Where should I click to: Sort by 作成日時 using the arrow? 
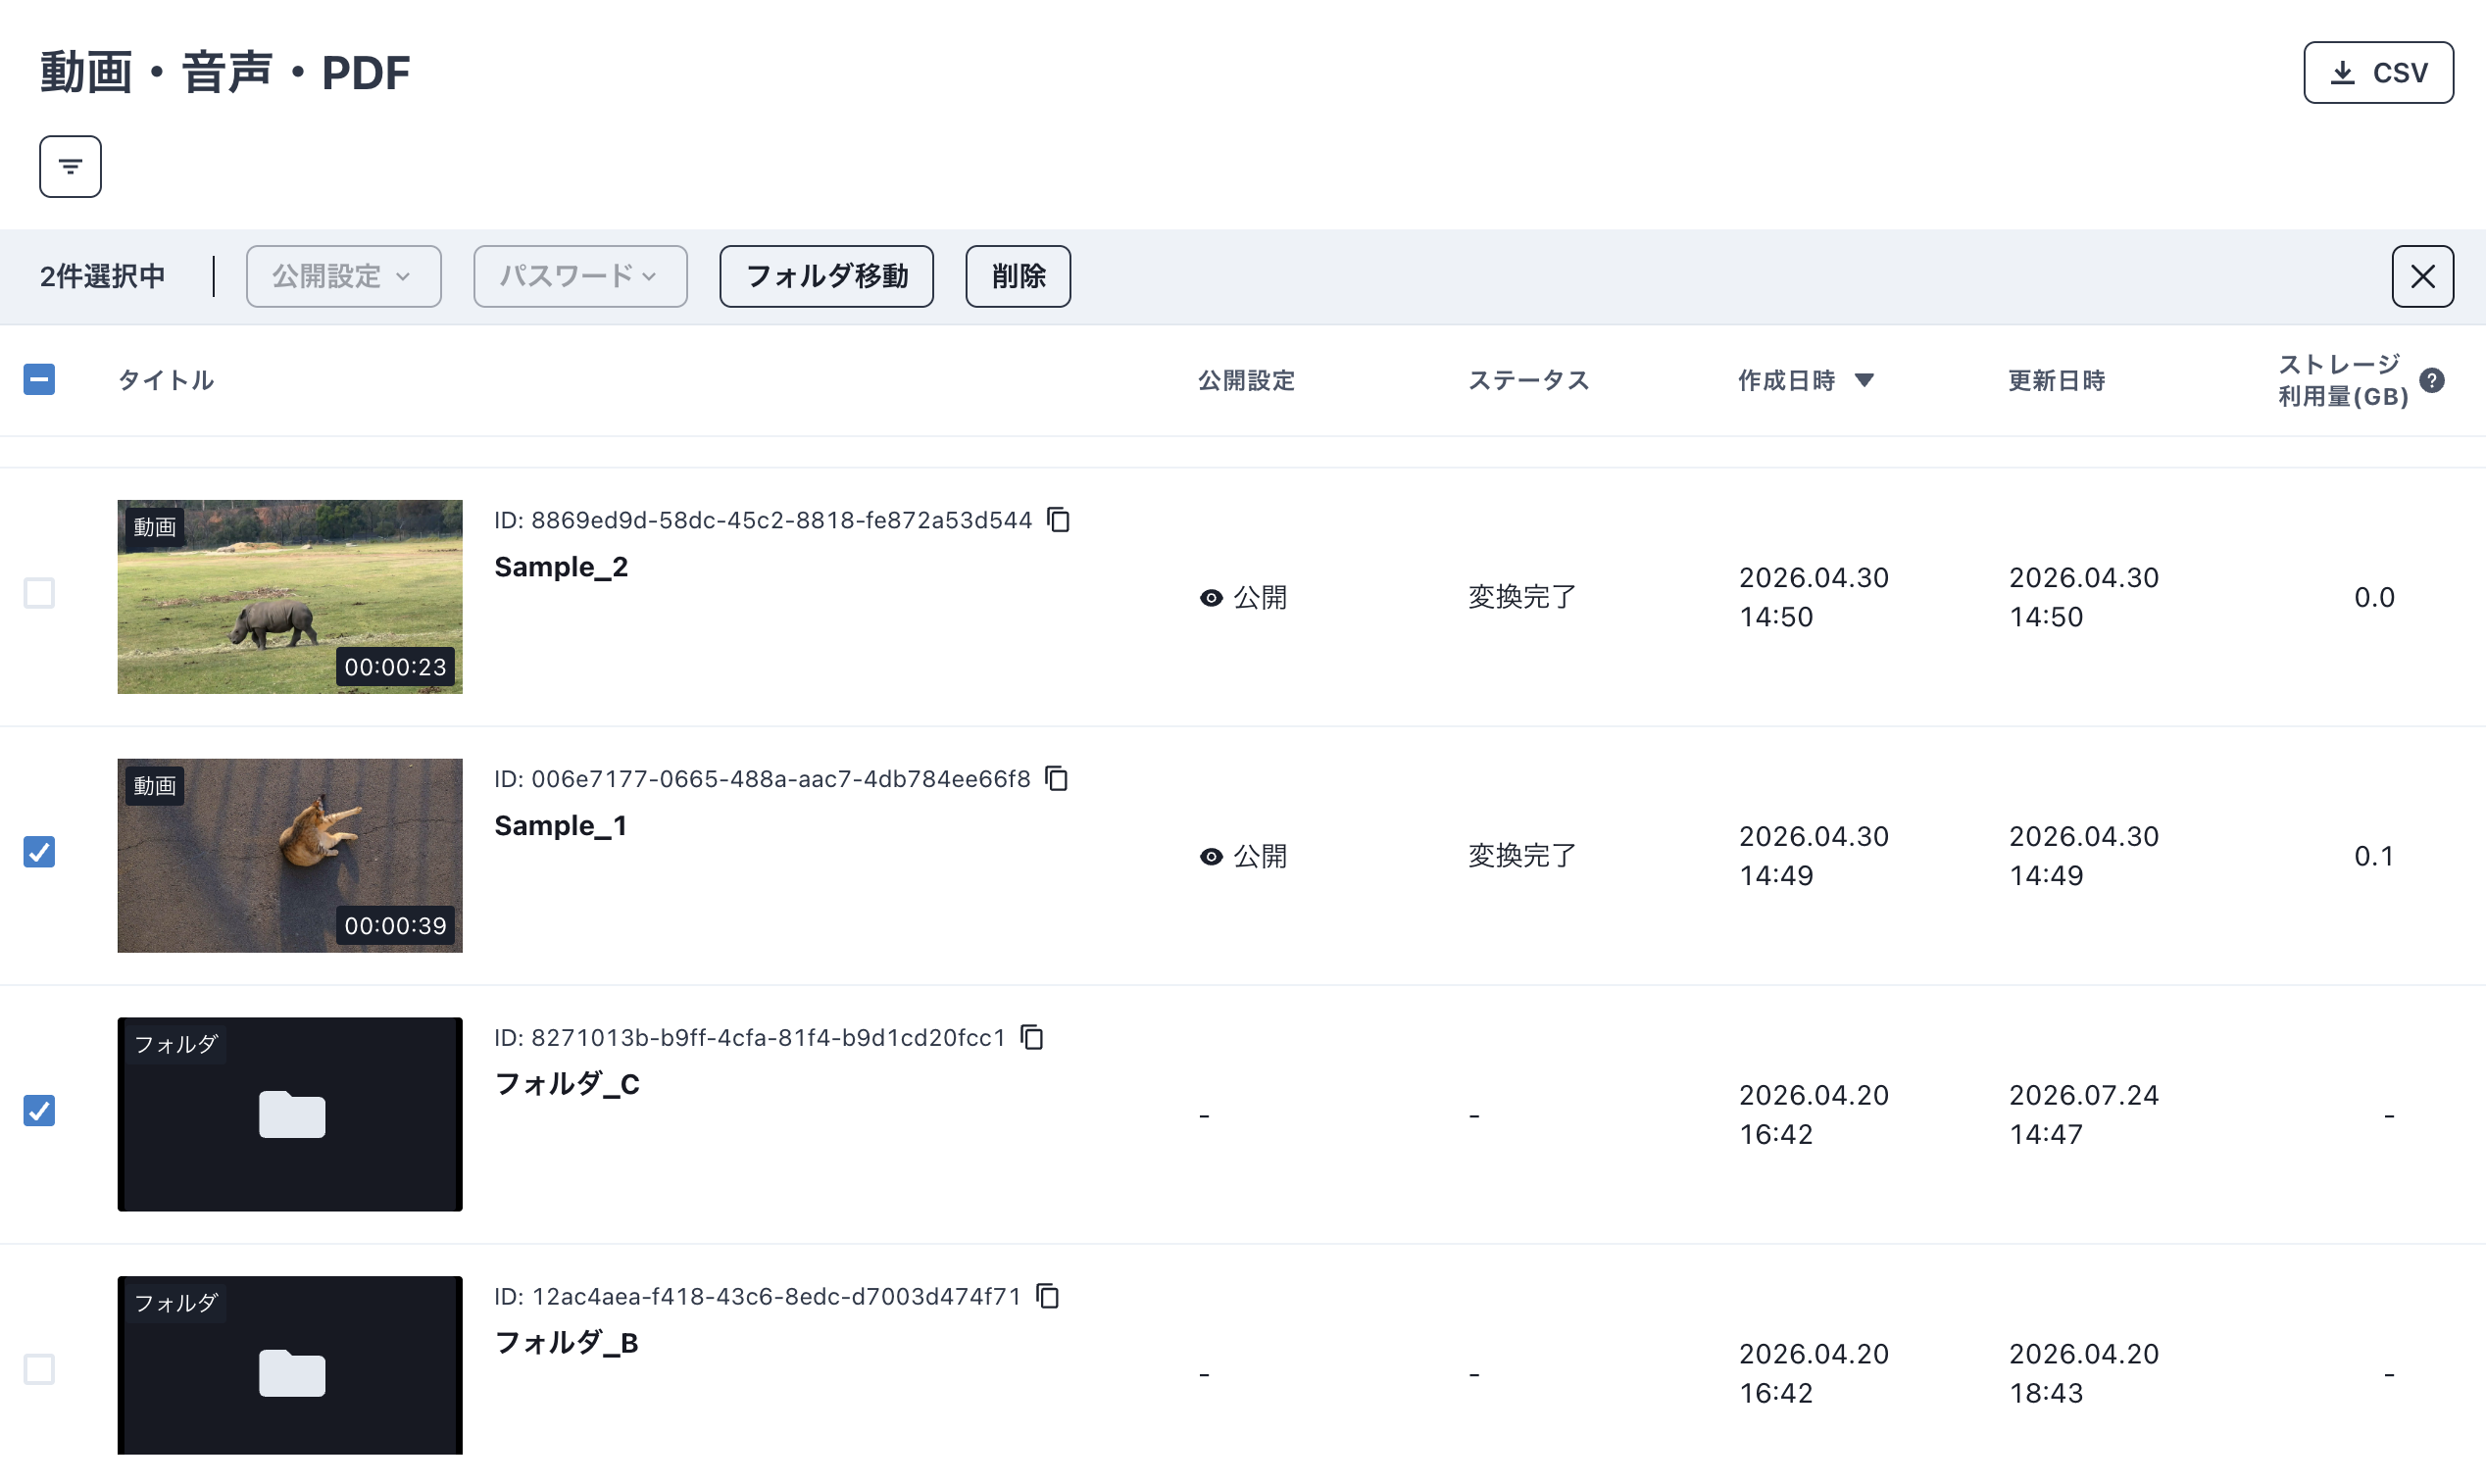click(x=1863, y=380)
